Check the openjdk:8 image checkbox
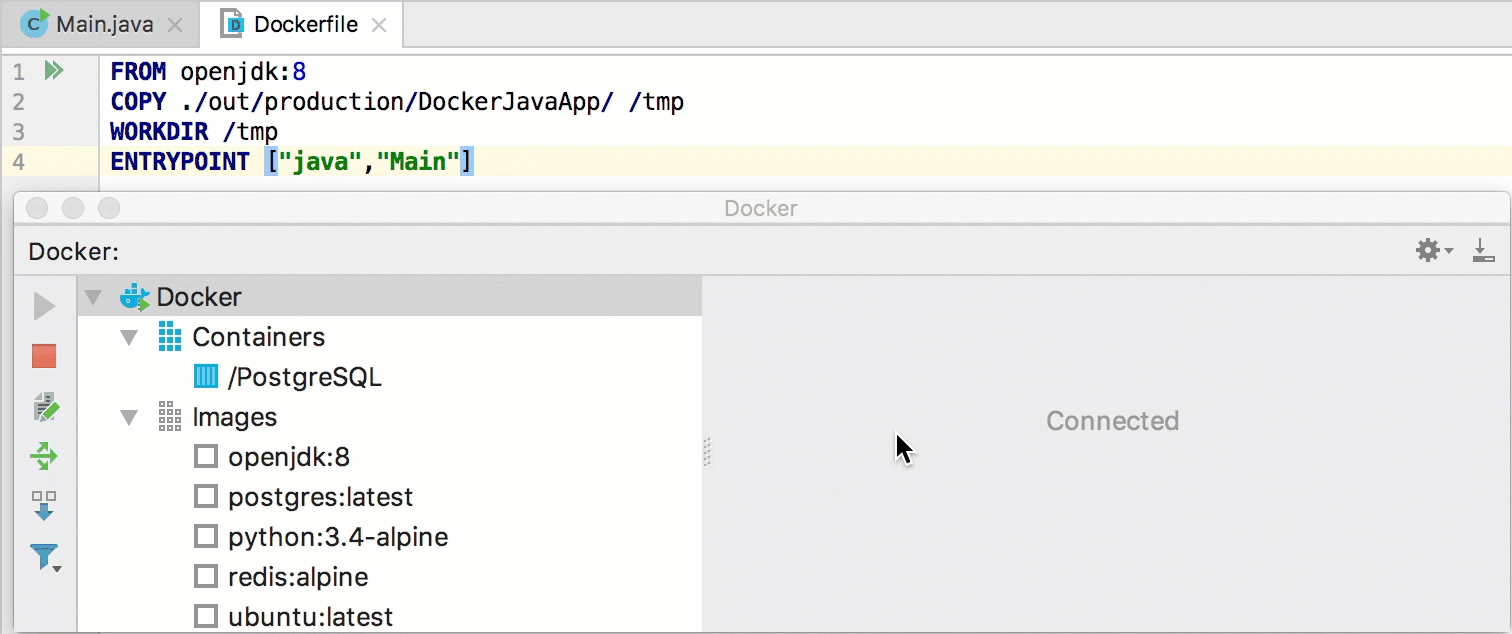1512x634 pixels. coord(206,456)
